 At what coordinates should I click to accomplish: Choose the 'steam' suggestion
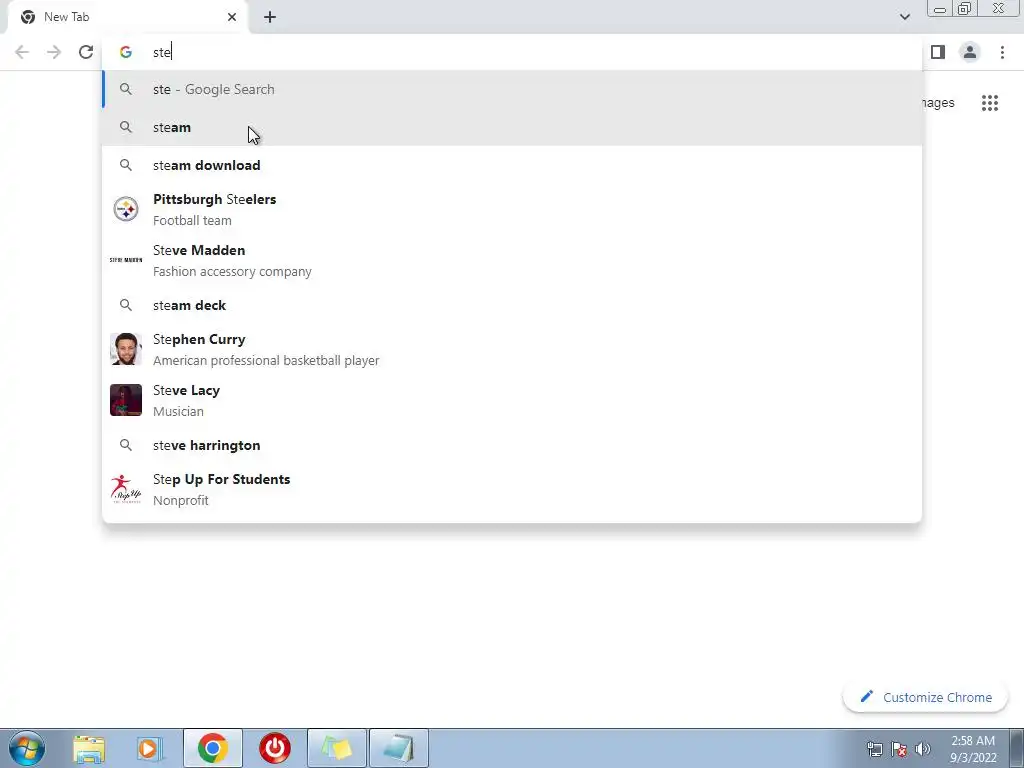(x=512, y=127)
